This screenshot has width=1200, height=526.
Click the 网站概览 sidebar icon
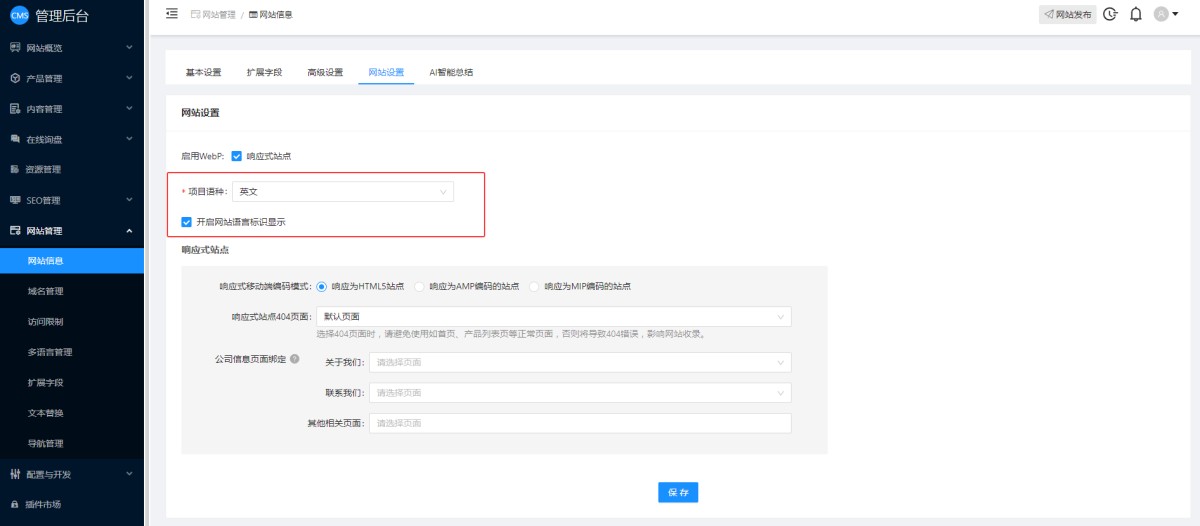[15, 48]
